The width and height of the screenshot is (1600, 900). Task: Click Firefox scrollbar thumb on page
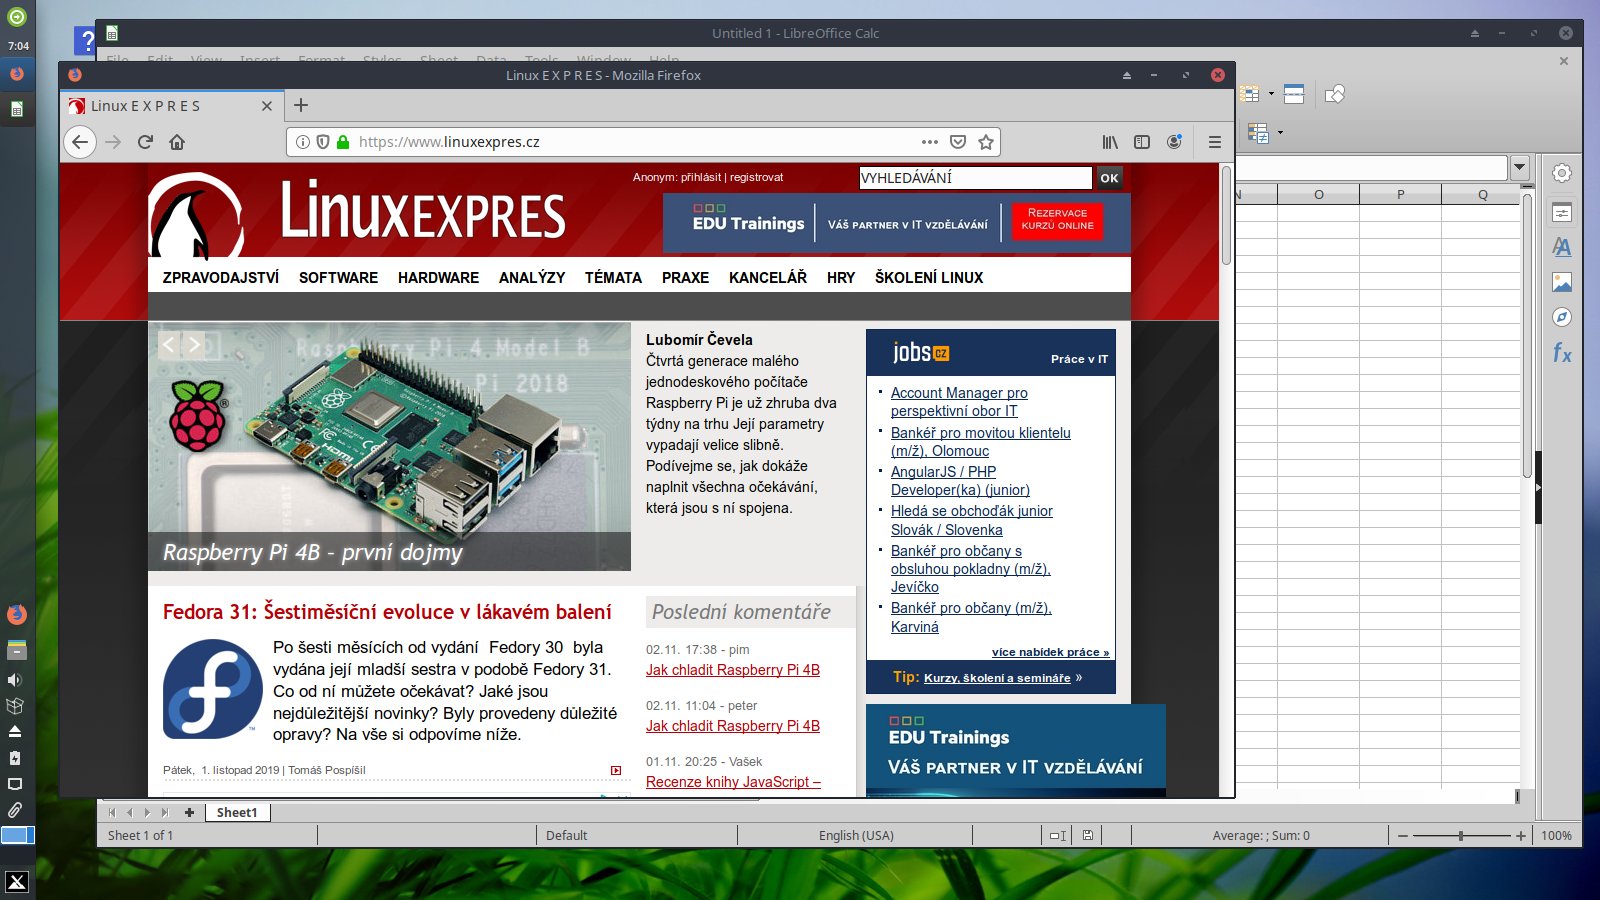coord(1226,215)
